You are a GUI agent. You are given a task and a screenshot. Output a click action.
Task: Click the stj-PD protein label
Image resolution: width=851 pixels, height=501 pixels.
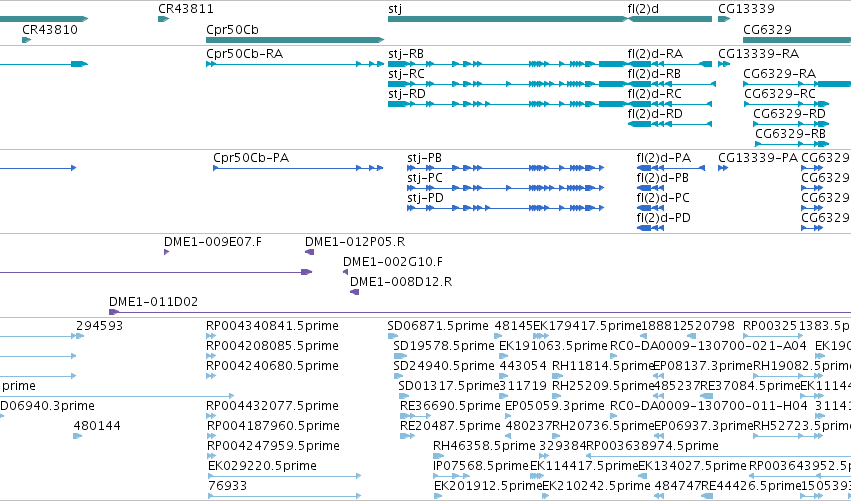click(x=426, y=198)
